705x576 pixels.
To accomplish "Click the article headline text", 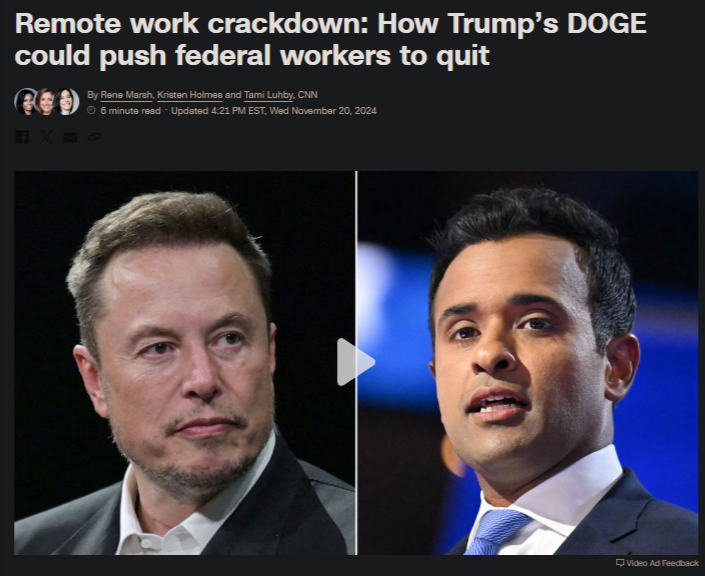I will (x=330, y=40).
